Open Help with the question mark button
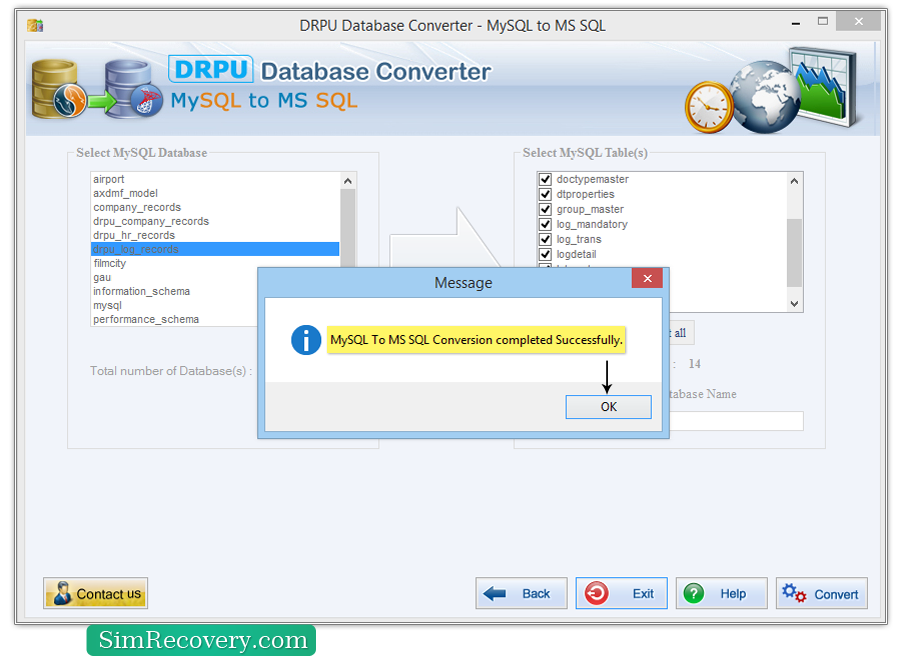Image resolution: width=900 pixels, height=658 pixels. point(721,593)
